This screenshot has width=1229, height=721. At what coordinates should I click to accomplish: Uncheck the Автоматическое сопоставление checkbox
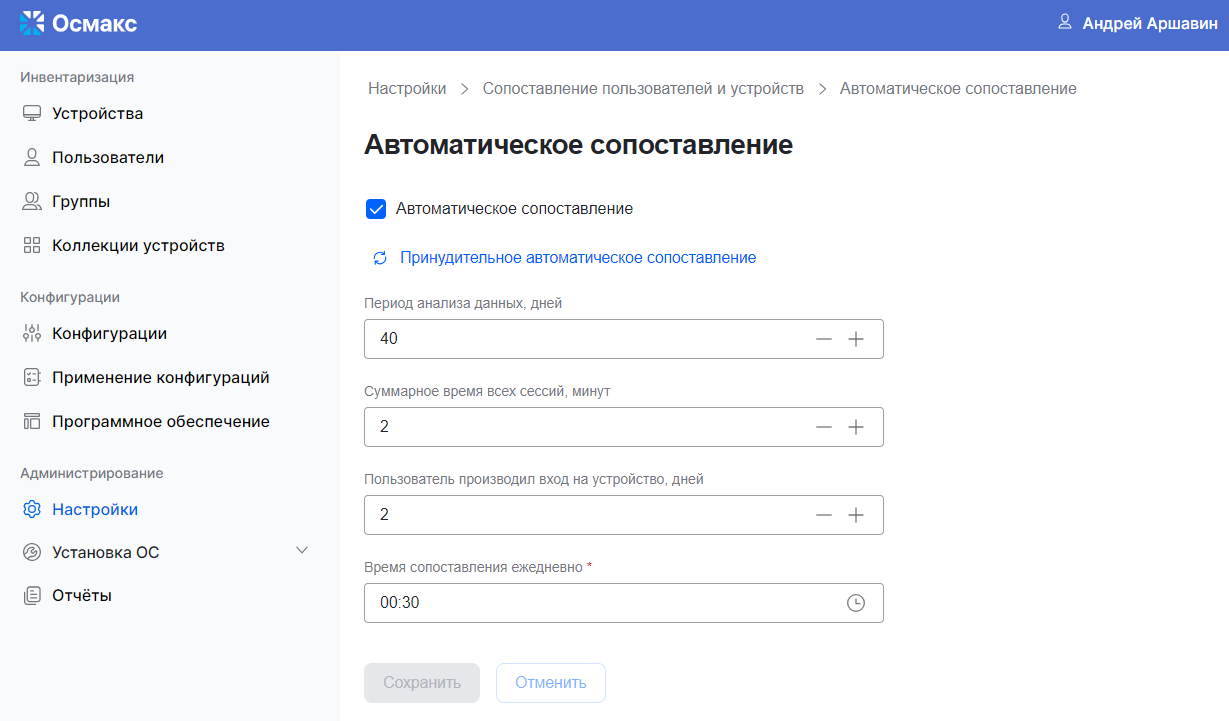click(x=376, y=209)
